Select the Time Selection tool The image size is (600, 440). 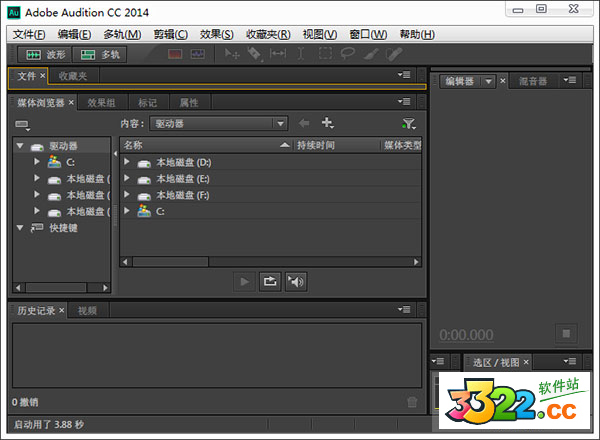tap(301, 54)
